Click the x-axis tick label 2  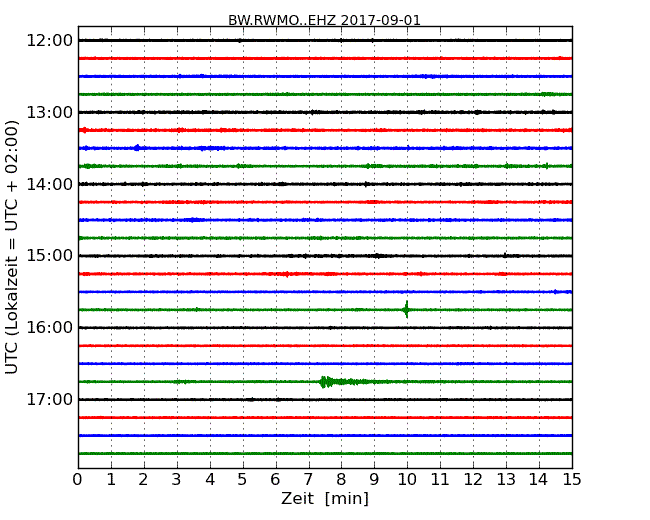pyautogui.click(x=143, y=480)
